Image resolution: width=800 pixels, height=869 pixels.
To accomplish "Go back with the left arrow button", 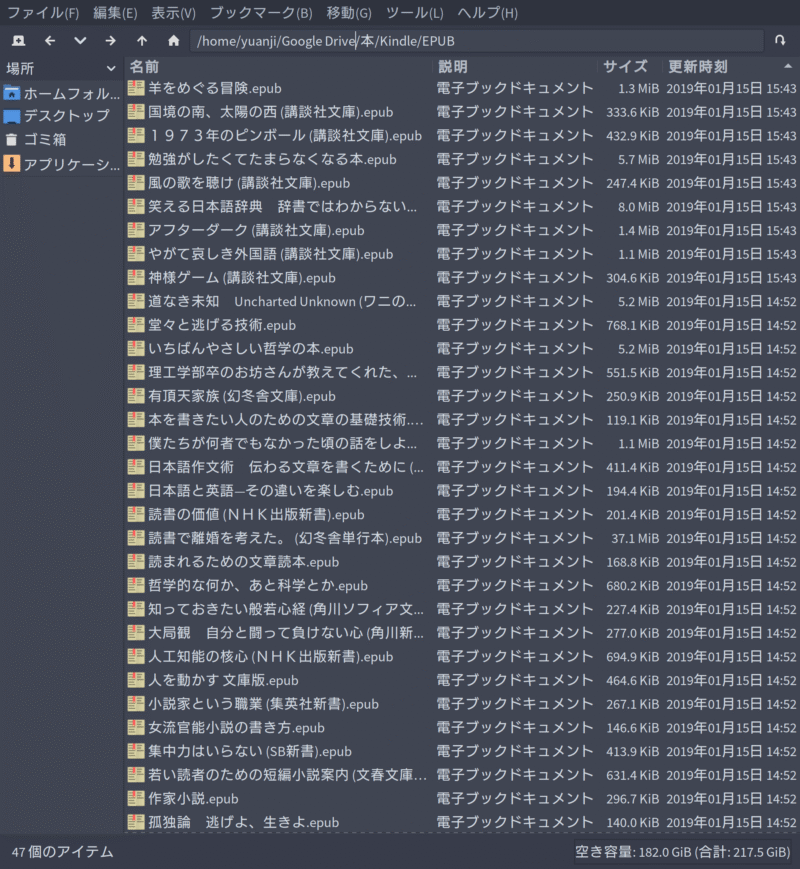I will tap(50, 41).
